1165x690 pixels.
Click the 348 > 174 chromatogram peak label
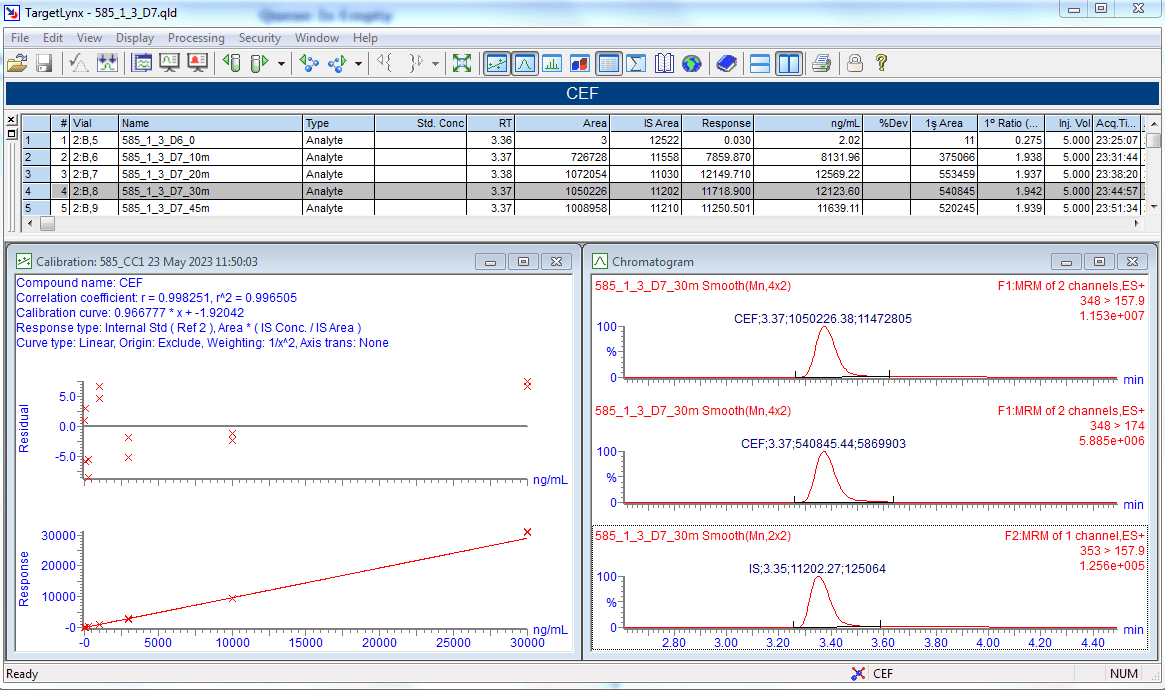click(x=822, y=444)
